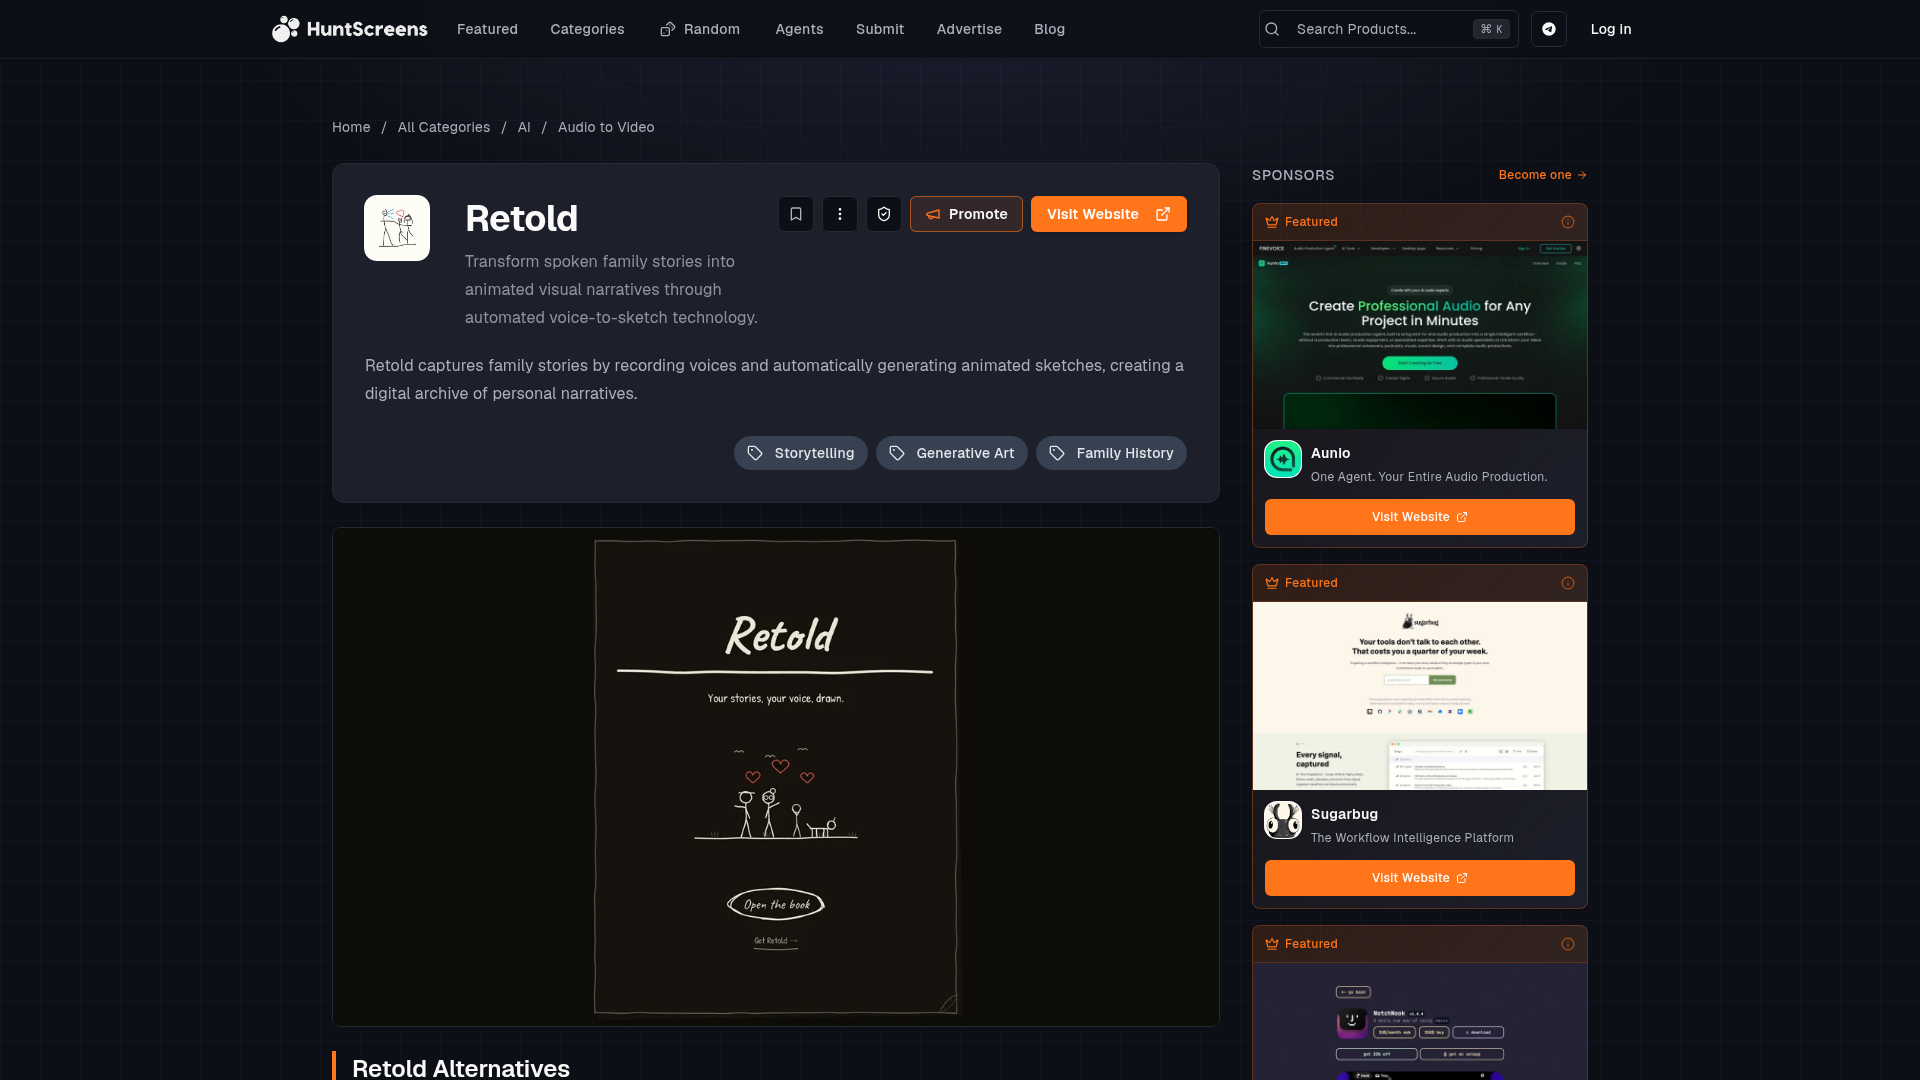Screen dimensions: 1920x1080
Task: Open the three-dot more options menu
Action: click(x=840, y=214)
